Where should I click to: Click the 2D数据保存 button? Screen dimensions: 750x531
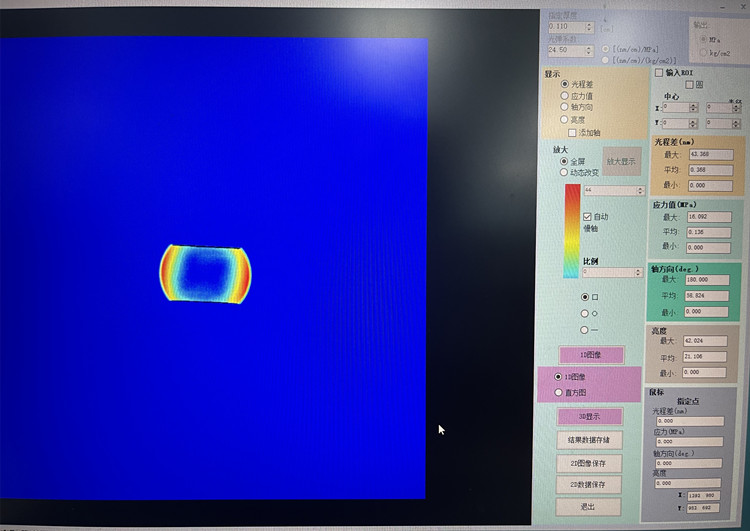click(590, 485)
